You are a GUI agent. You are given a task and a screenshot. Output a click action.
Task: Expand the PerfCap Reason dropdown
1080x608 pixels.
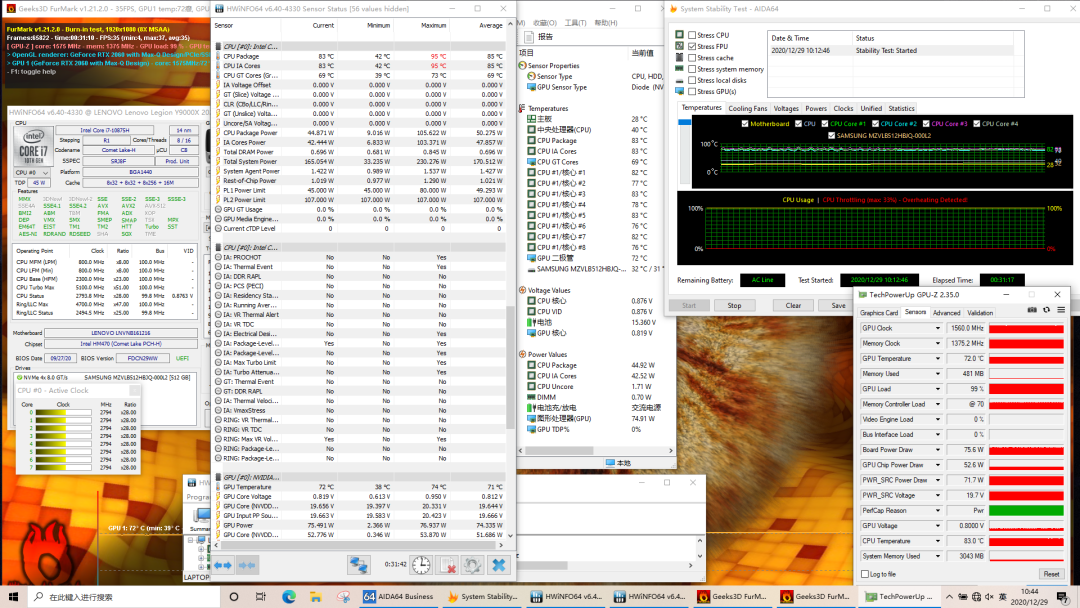[936, 510]
